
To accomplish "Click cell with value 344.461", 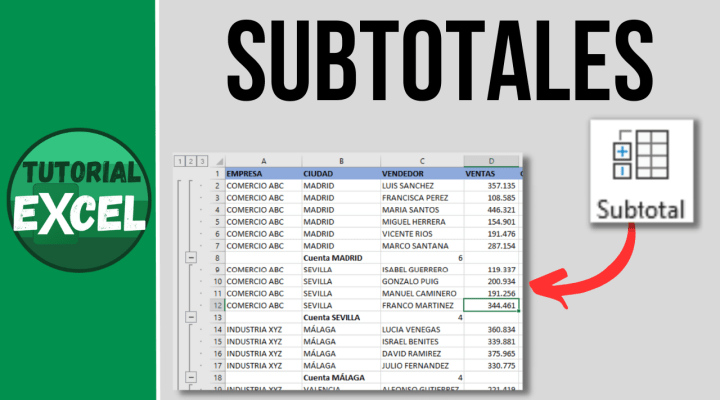I will point(491,305).
